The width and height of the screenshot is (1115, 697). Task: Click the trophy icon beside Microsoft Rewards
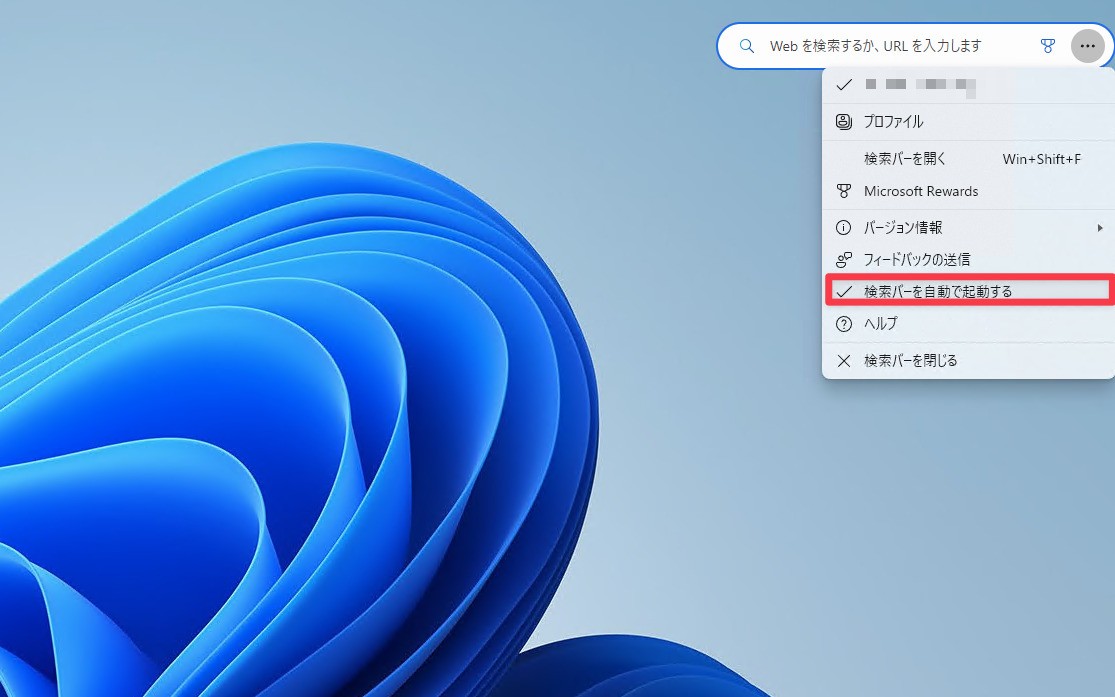point(843,191)
